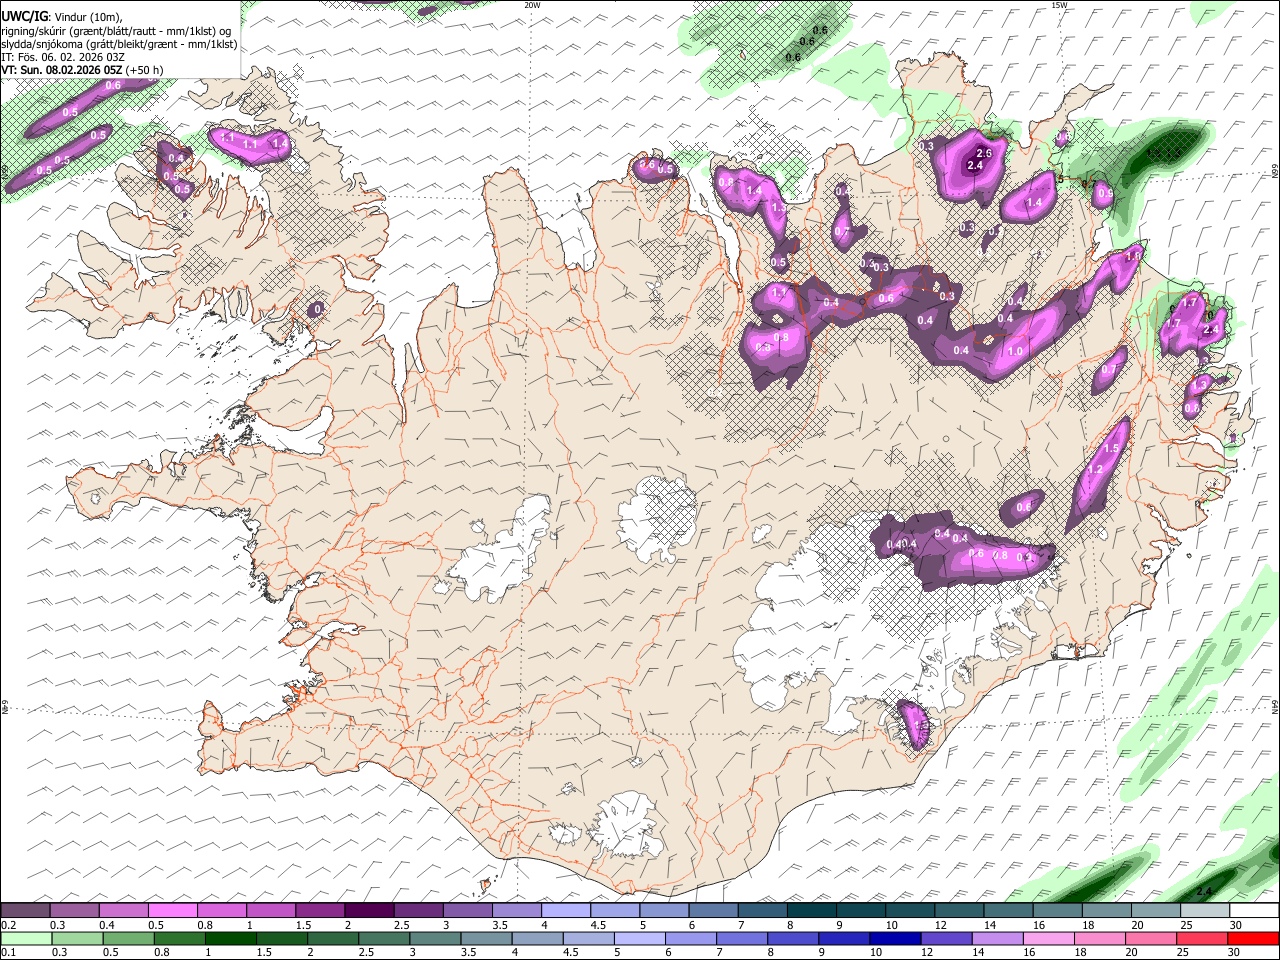
Task: Select lavender snow swatch between 4 and 4.5
Action: point(566,911)
